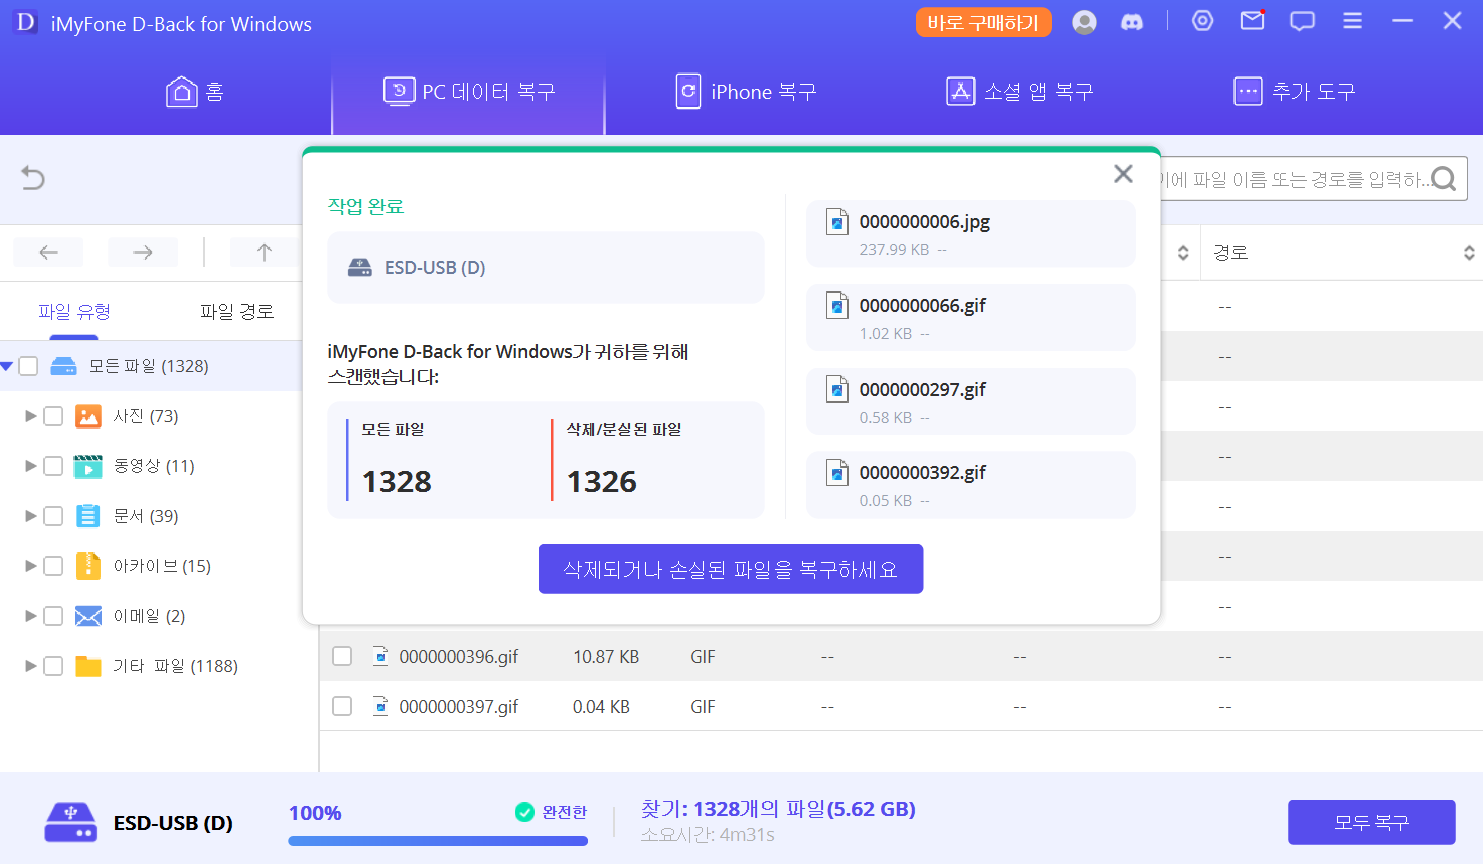Check the 동영상 (11) checkbox

[x=53, y=466]
